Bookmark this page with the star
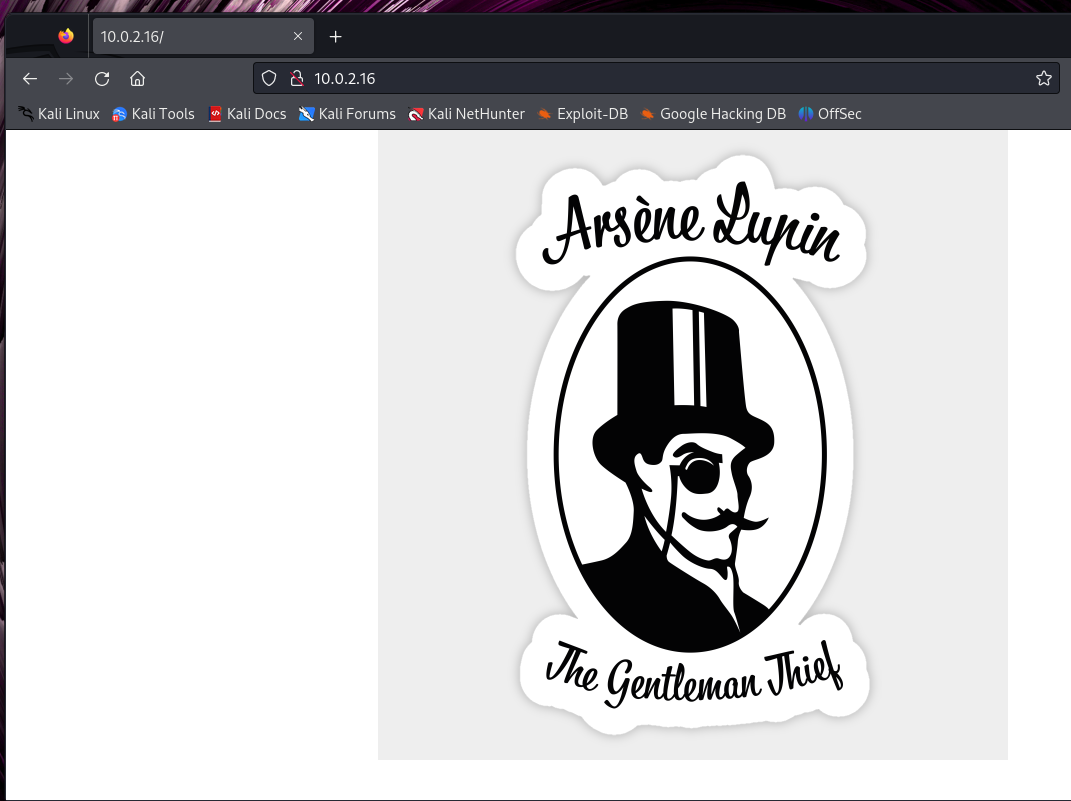The width and height of the screenshot is (1071, 801). 1043,79
